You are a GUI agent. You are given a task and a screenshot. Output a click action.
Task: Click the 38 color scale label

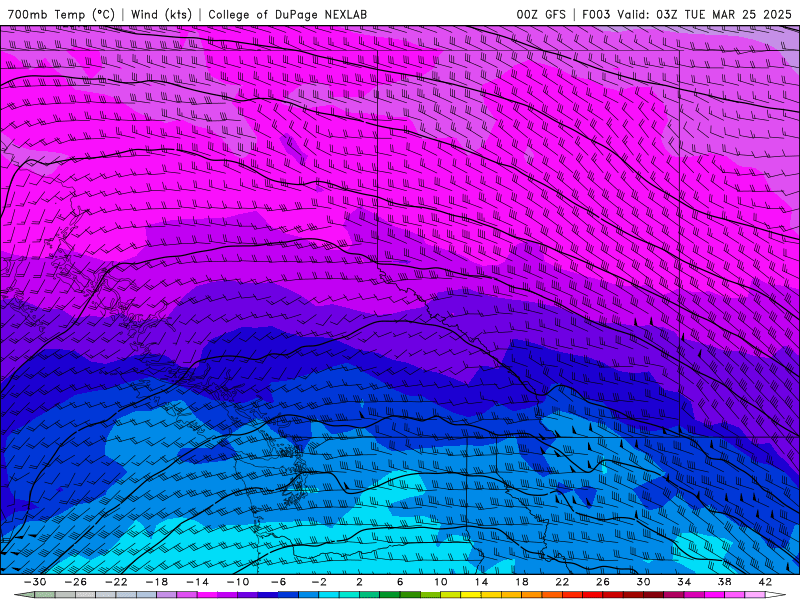pyautogui.click(x=724, y=582)
